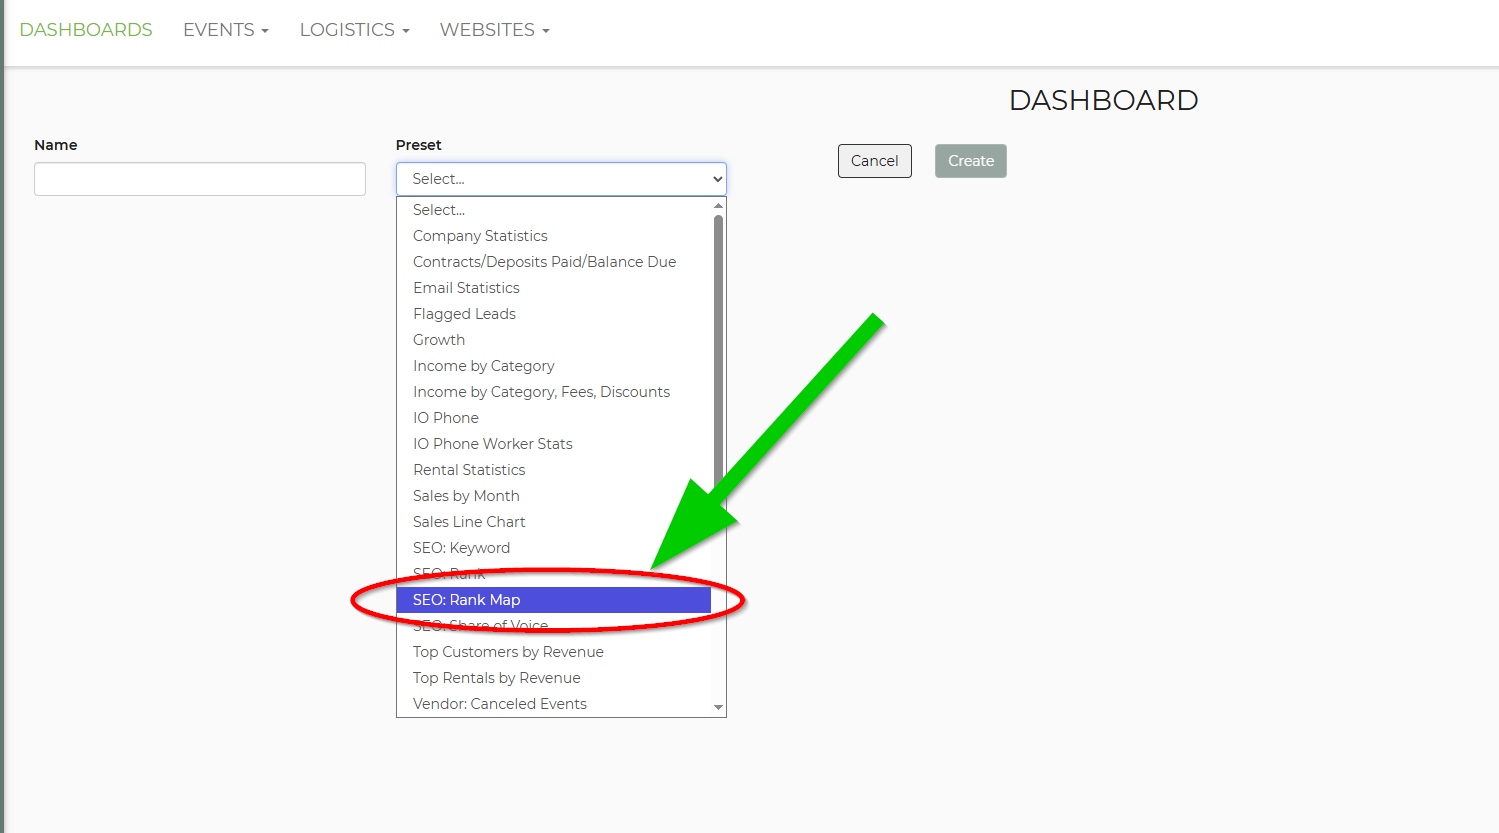1499x833 pixels.
Task: Click the dropdown list scroll-up arrow
Action: (718, 205)
